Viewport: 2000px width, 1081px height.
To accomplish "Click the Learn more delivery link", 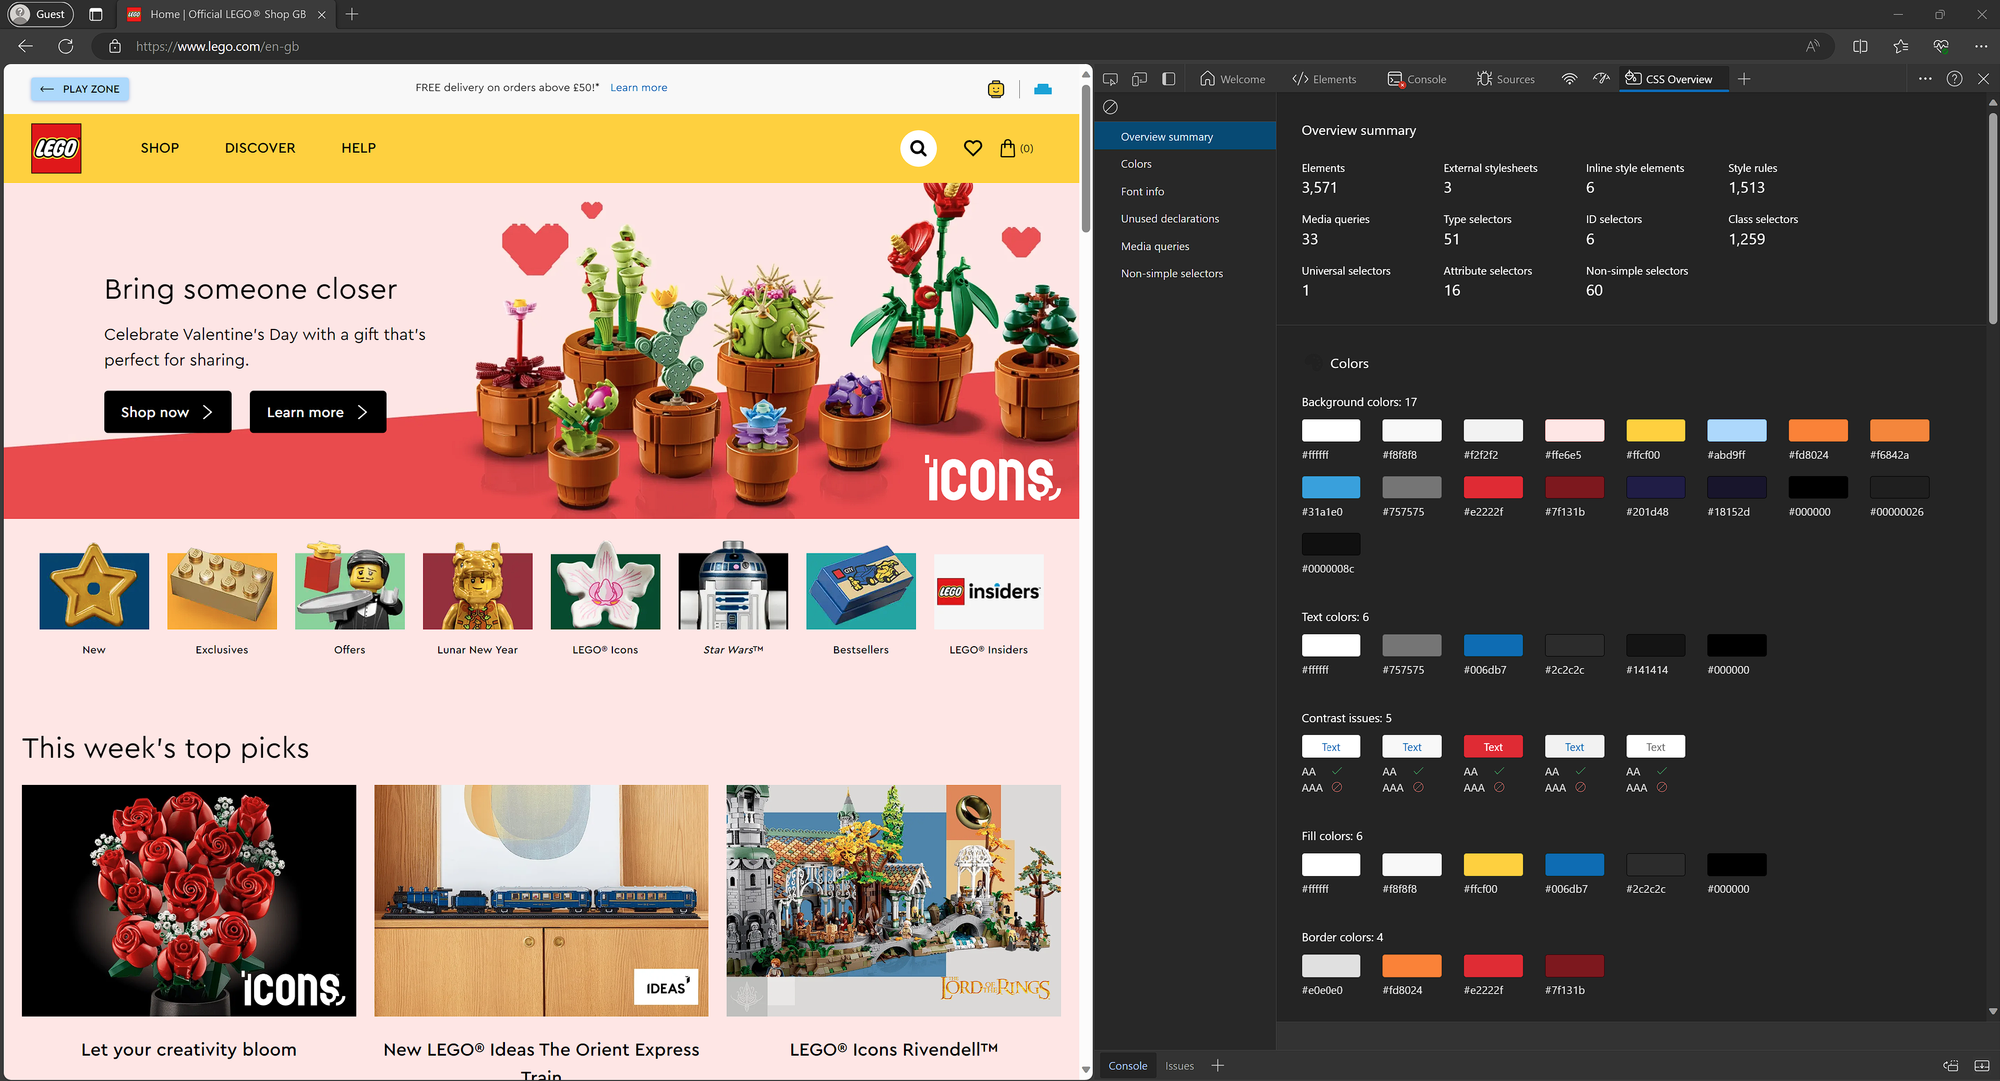I will click(638, 88).
